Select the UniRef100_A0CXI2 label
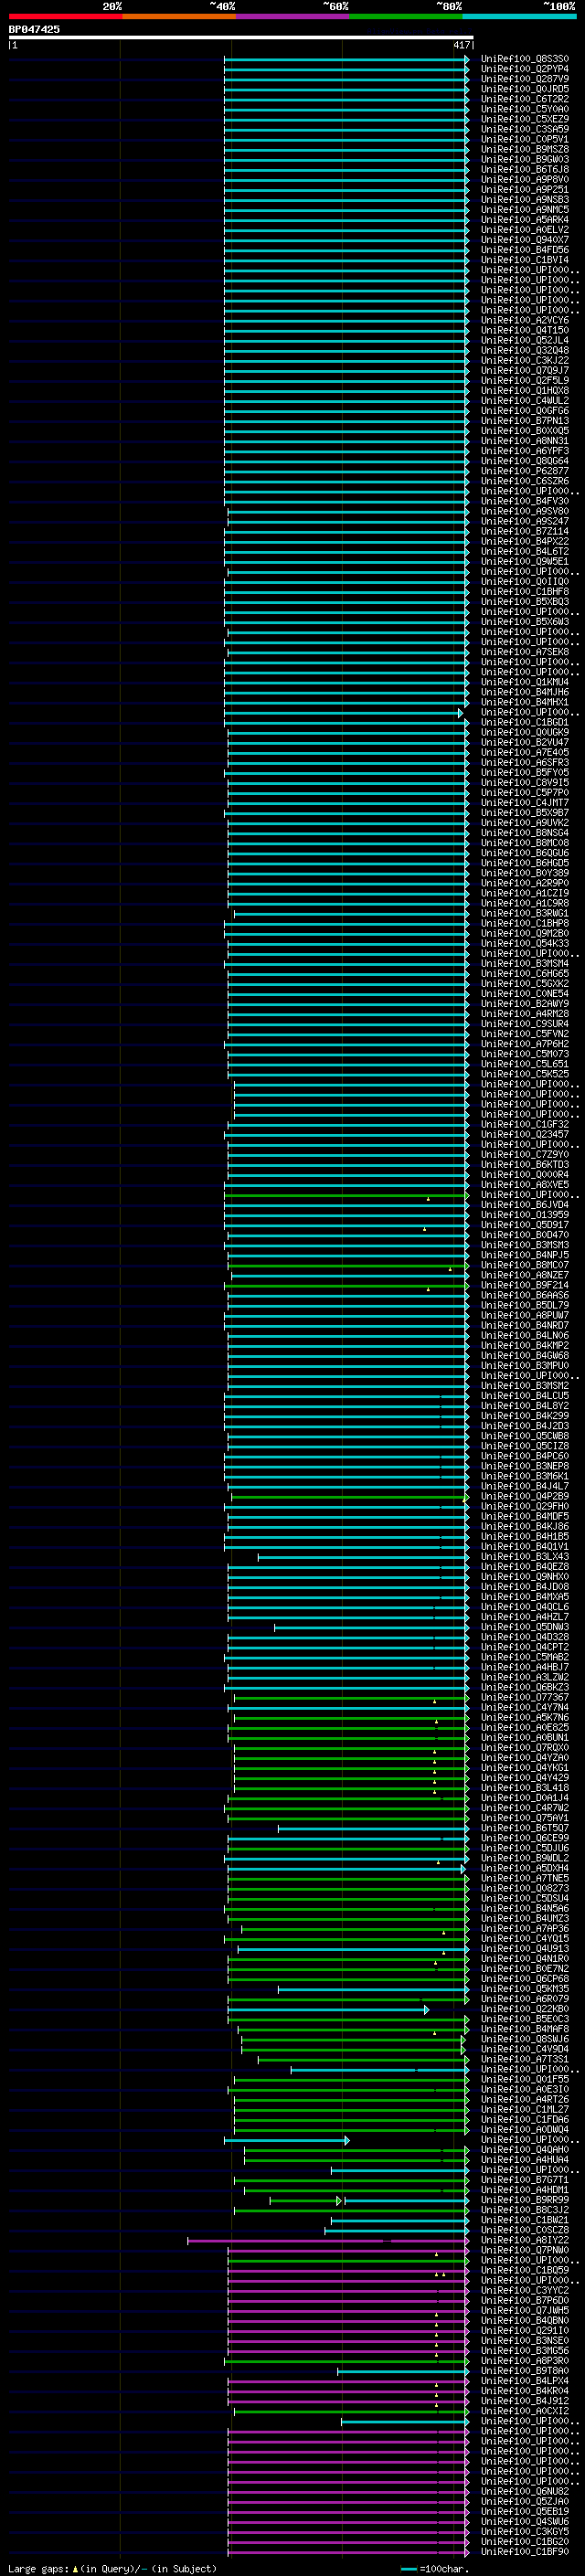Image resolution: width=585 pixels, height=2576 pixels. pos(524,2411)
